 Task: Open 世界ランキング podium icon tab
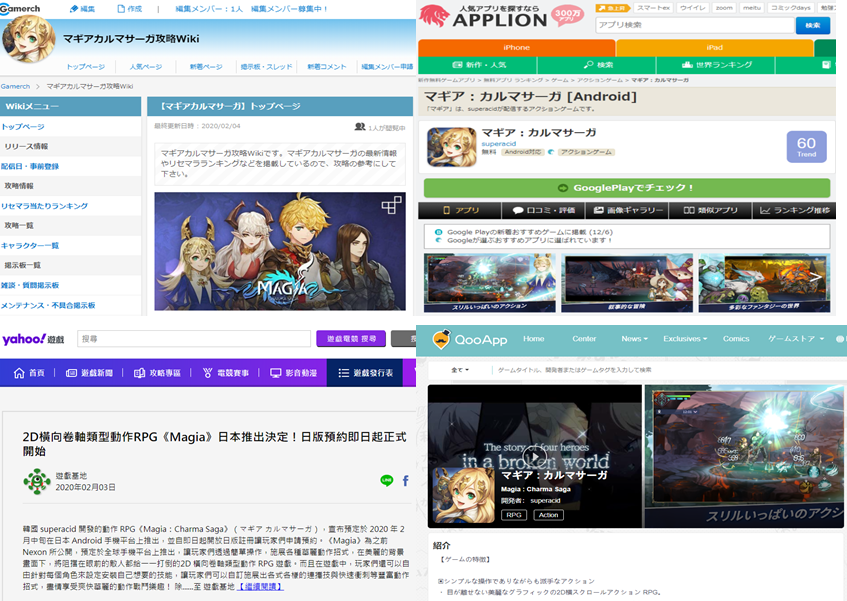687,65
